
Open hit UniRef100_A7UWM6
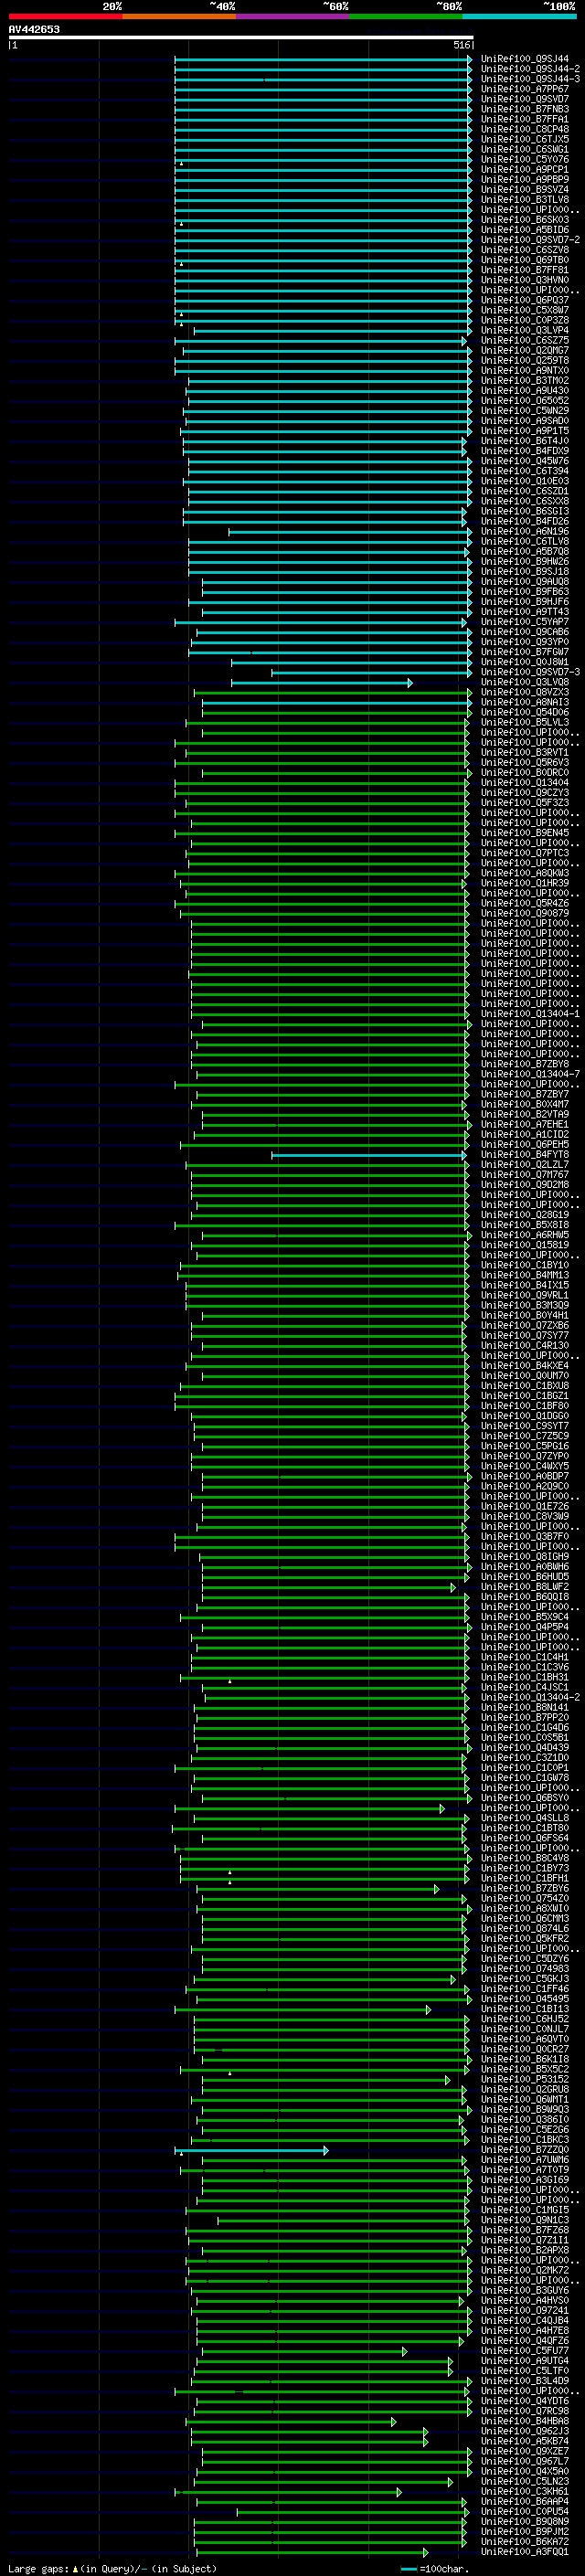click(524, 2160)
